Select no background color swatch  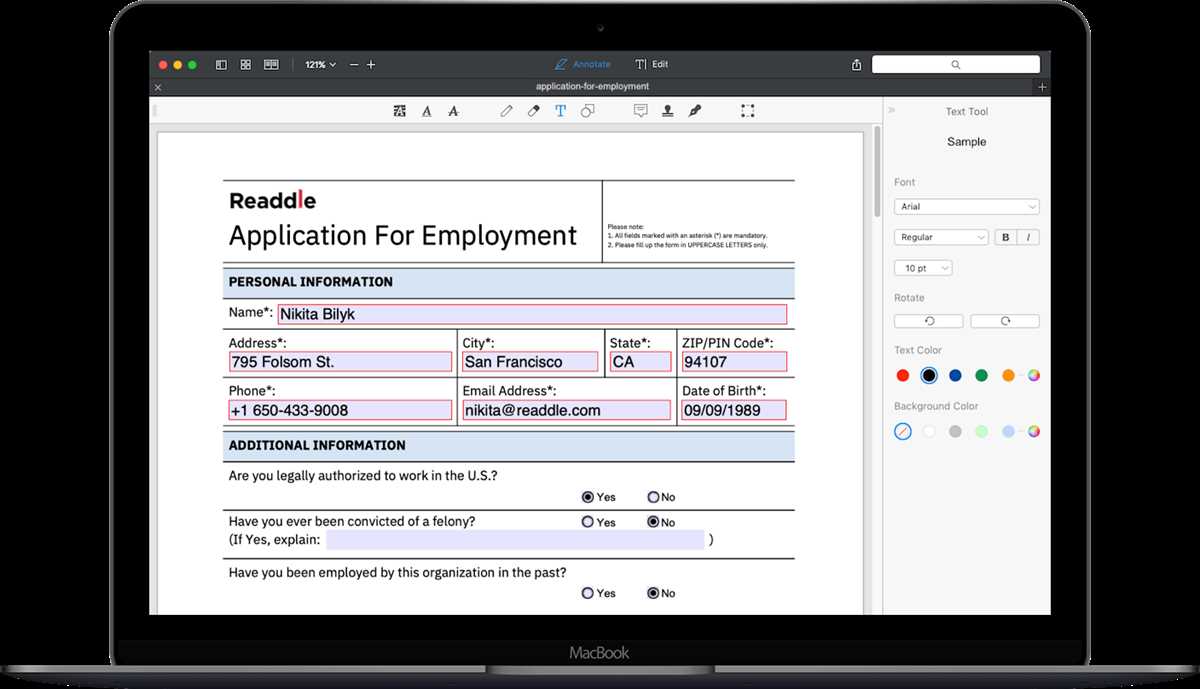[902, 431]
